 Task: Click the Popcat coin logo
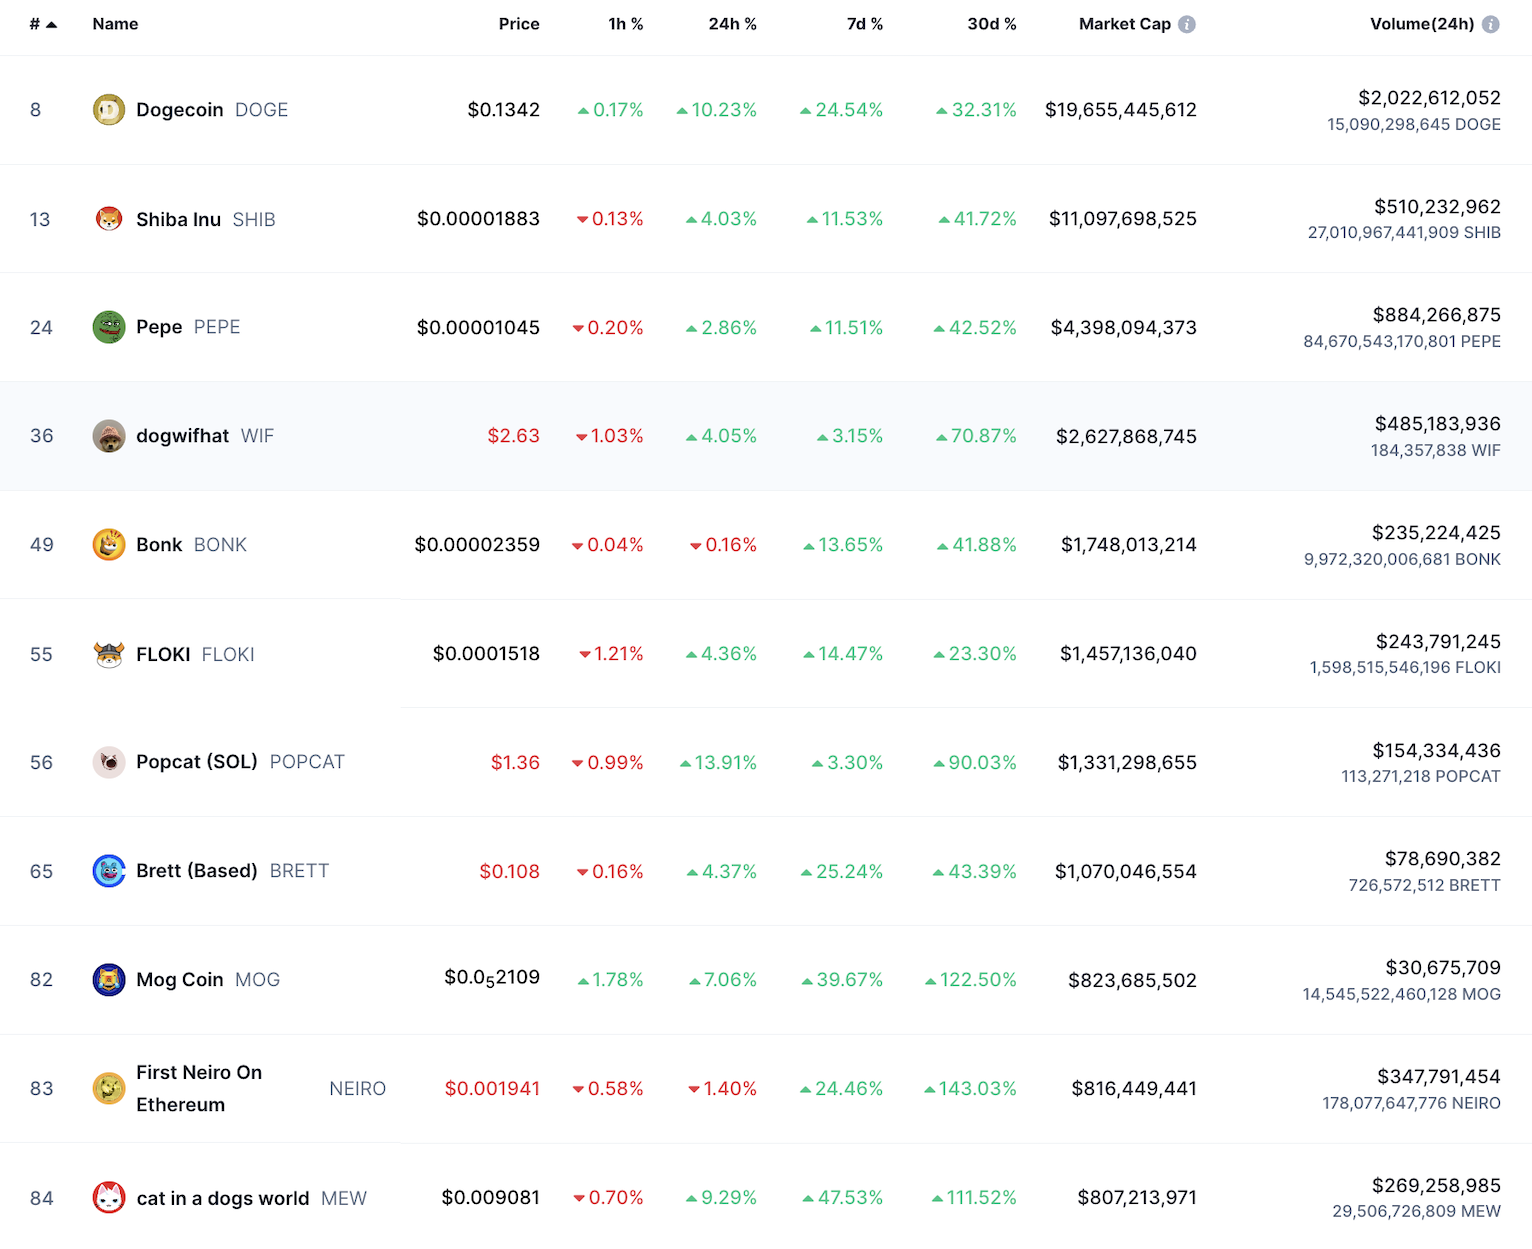pos(109,762)
